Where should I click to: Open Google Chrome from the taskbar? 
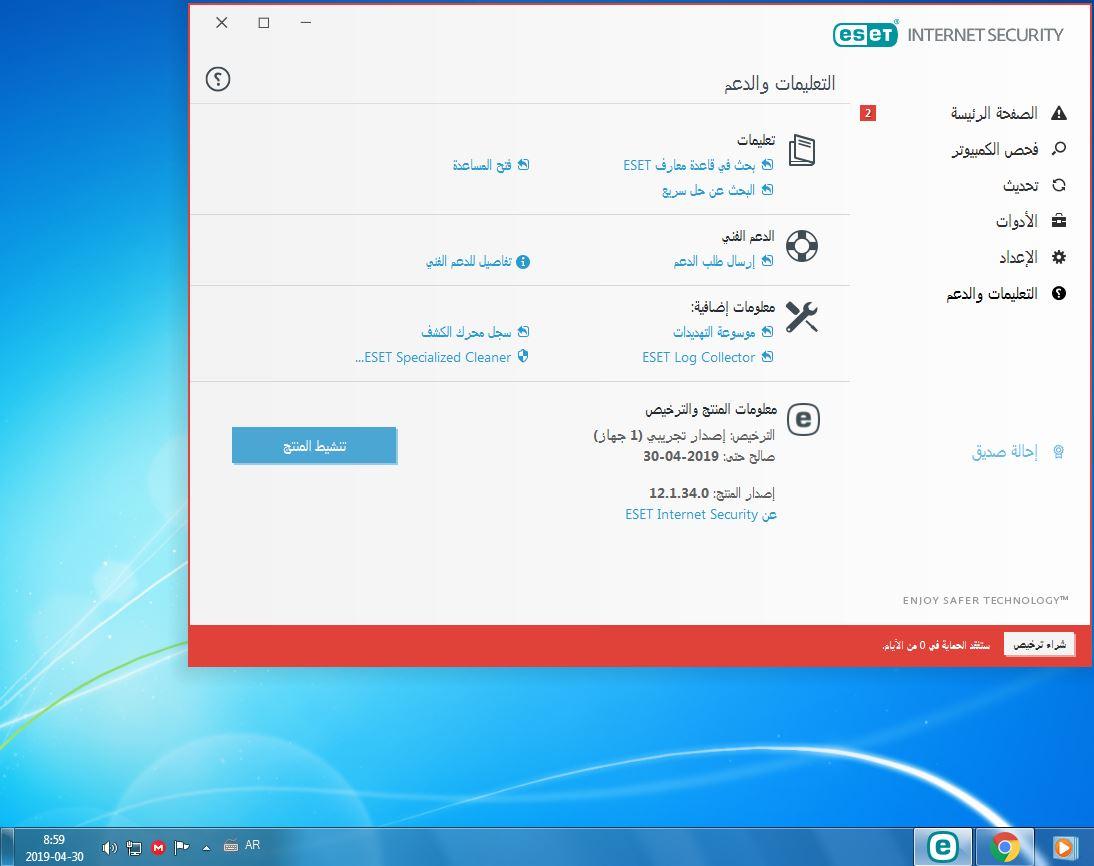[x=1004, y=847]
